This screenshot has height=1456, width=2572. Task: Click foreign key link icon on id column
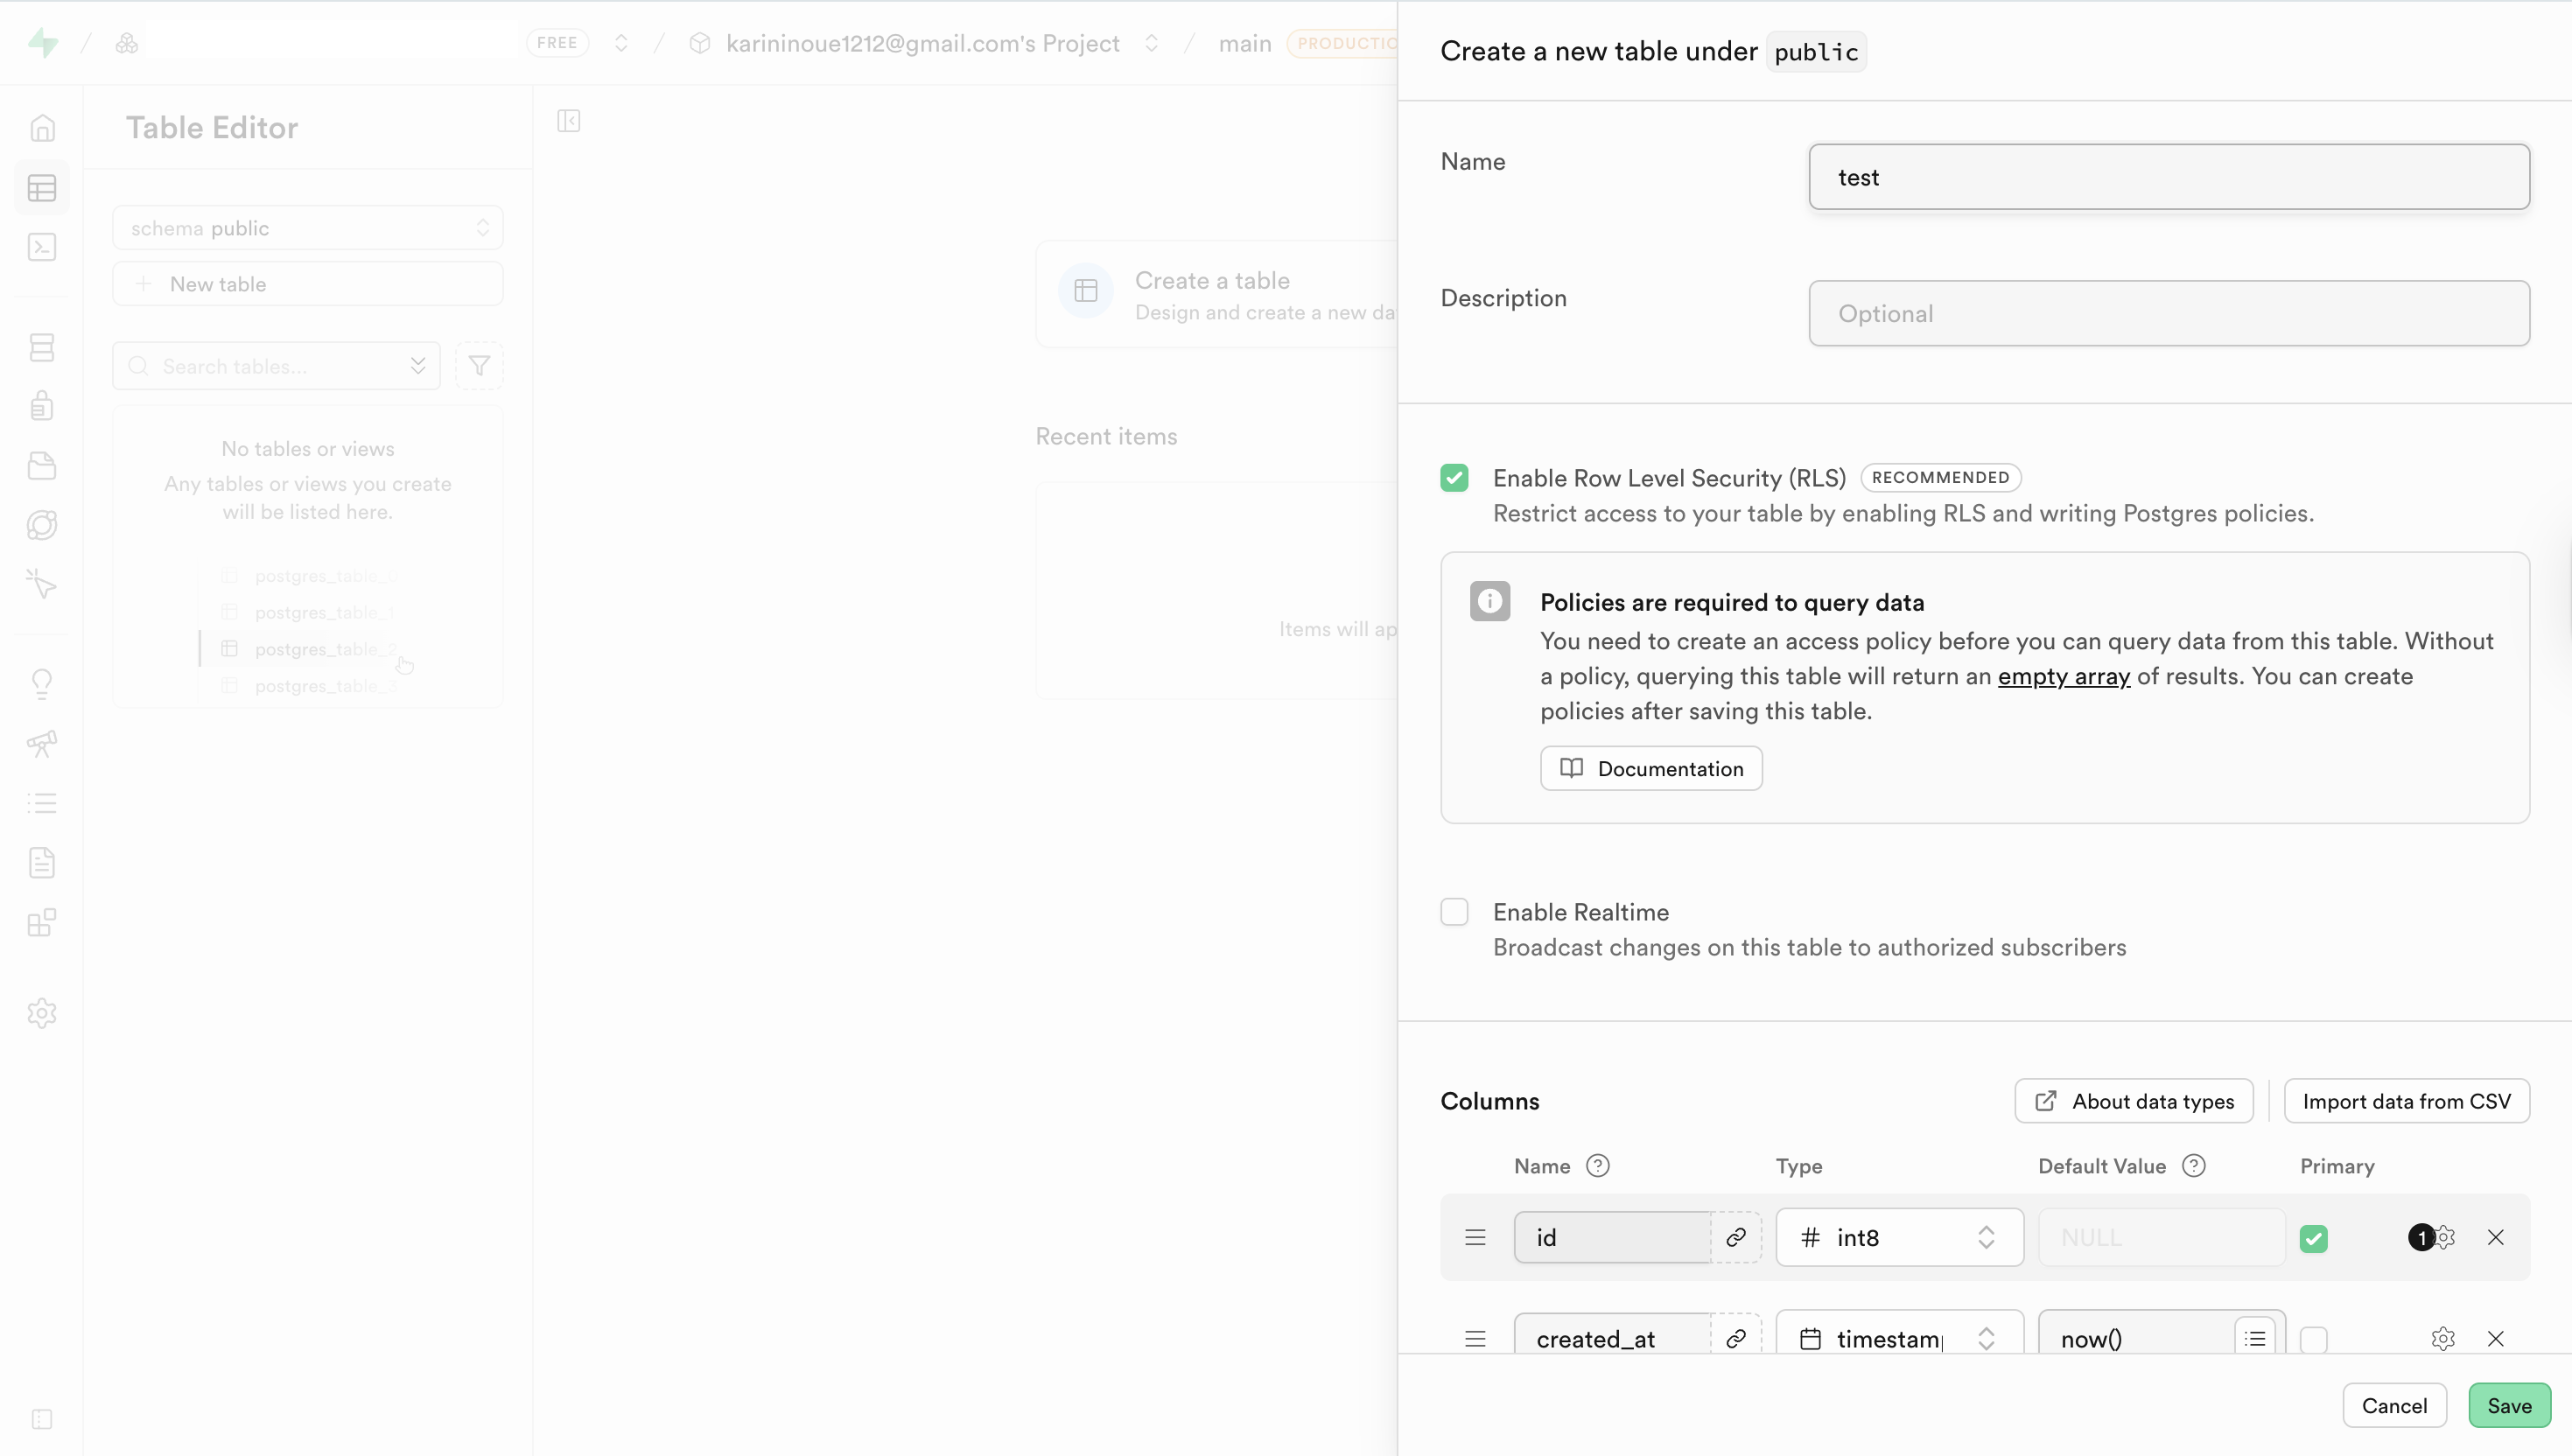click(1735, 1237)
